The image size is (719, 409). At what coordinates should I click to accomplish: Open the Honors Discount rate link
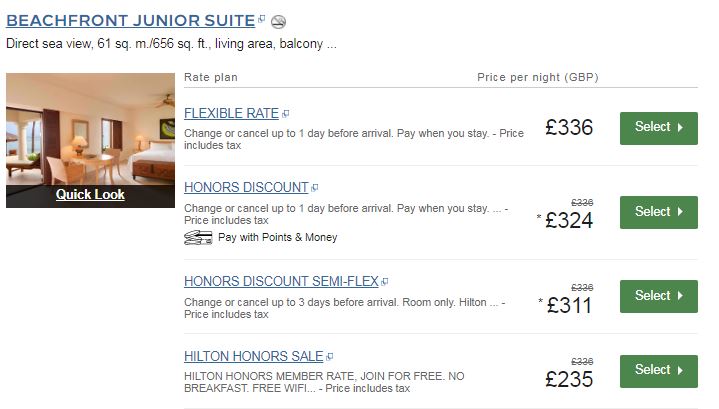(246, 187)
